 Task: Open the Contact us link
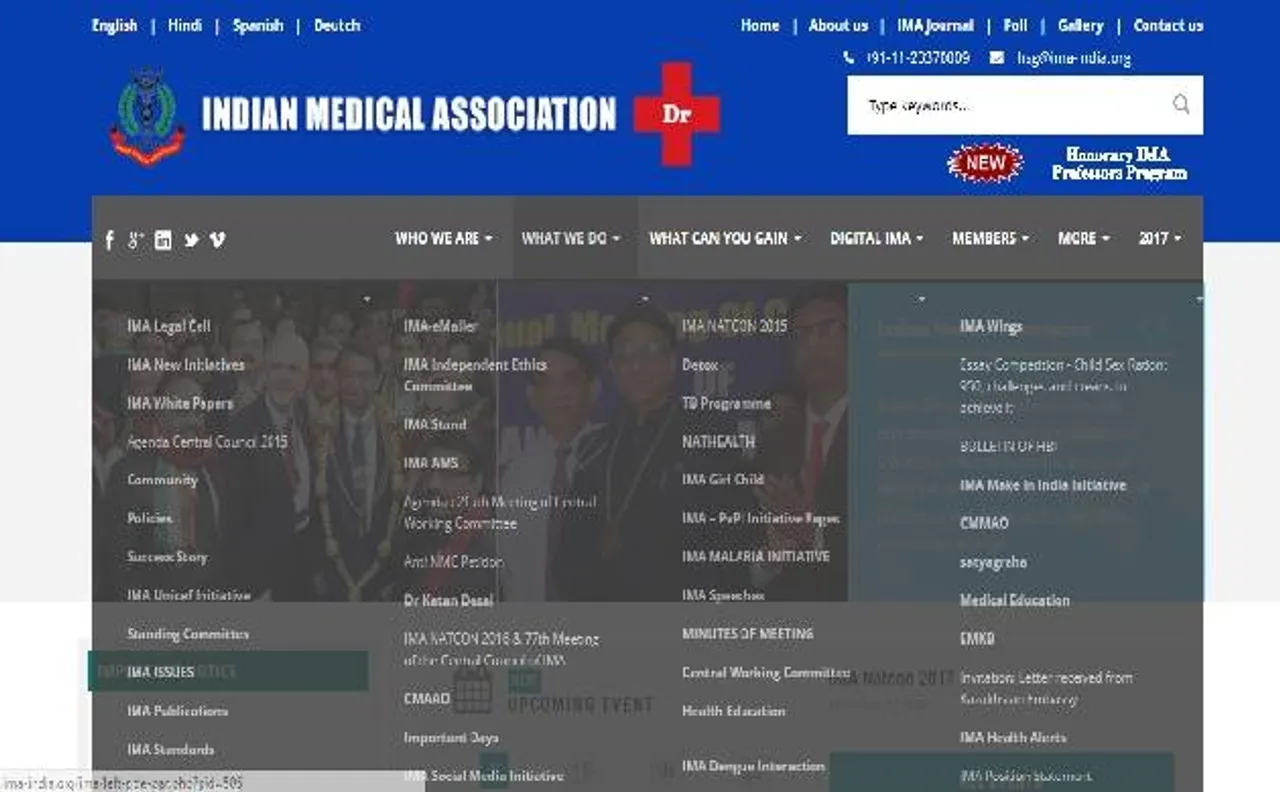pos(1168,25)
